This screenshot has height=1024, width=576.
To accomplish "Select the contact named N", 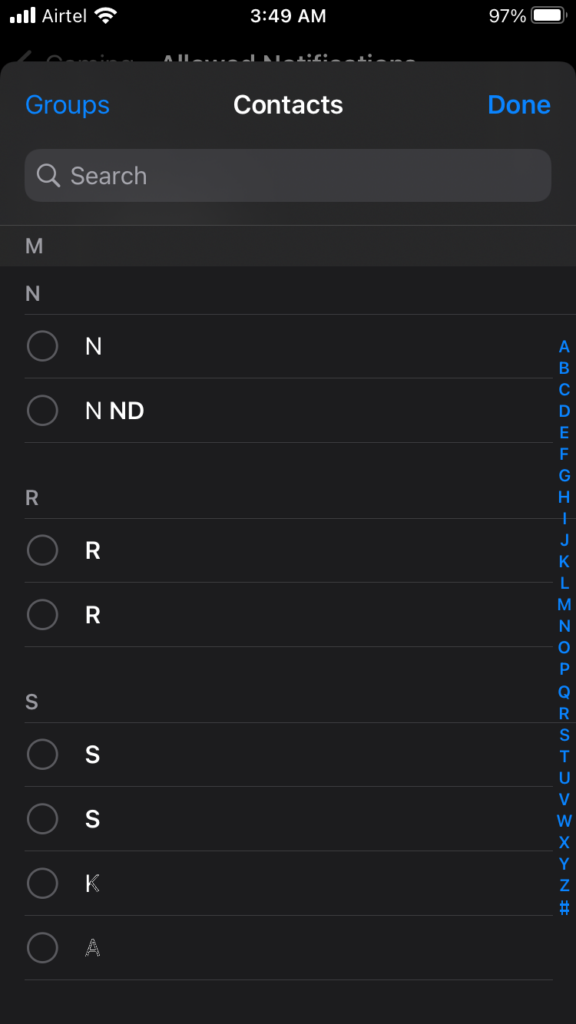I will pyautogui.click(x=288, y=346).
